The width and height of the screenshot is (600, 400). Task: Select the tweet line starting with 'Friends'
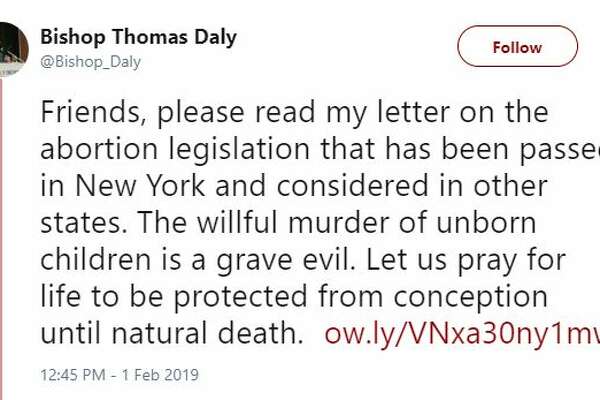pos(294,113)
